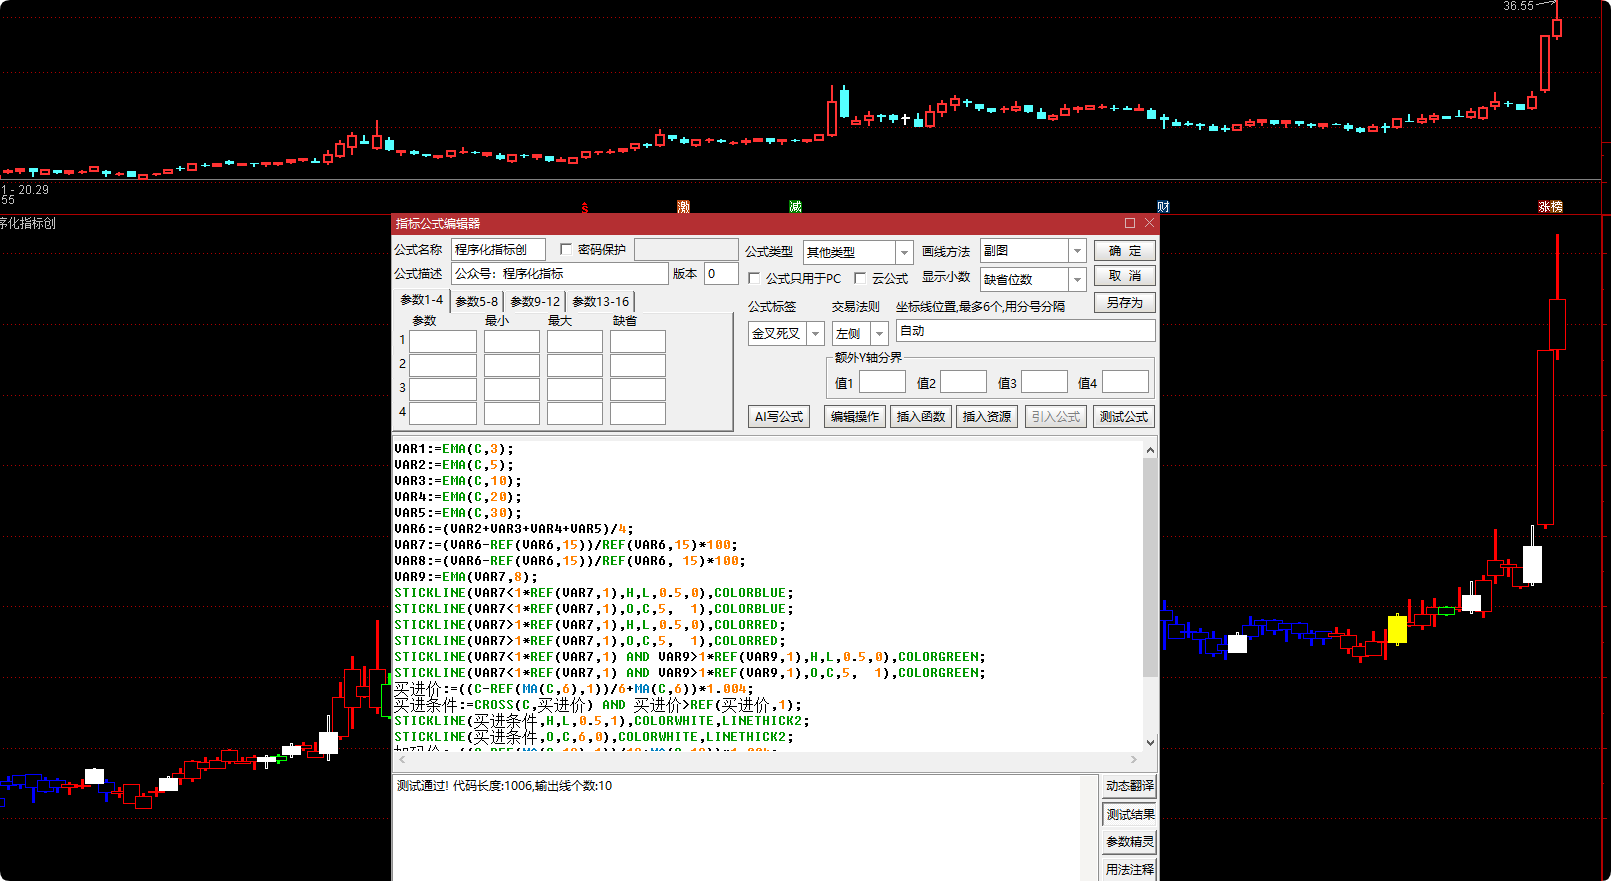Image resolution: width=1611 pixels, height=881 pixels.
Task: Enable the 密码保护 checkbox
Action: [566, 250]
